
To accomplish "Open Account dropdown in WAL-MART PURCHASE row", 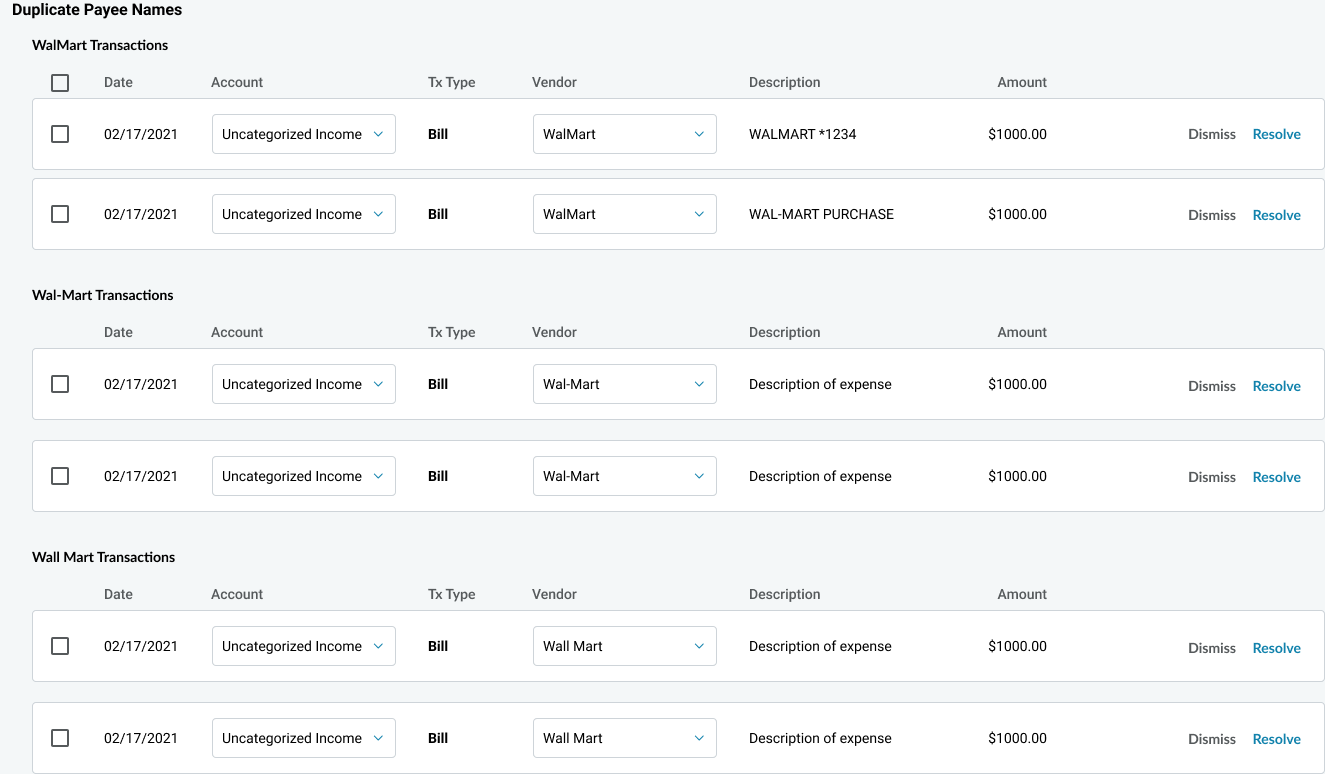I will 304,214.
